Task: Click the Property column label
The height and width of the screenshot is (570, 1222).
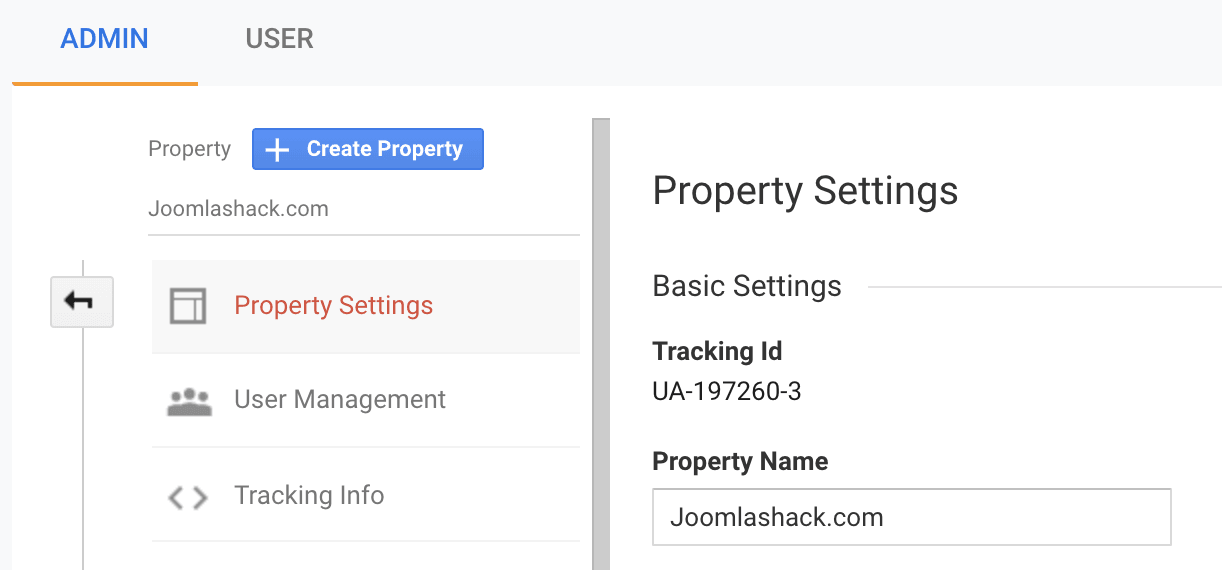Action: 189,149
